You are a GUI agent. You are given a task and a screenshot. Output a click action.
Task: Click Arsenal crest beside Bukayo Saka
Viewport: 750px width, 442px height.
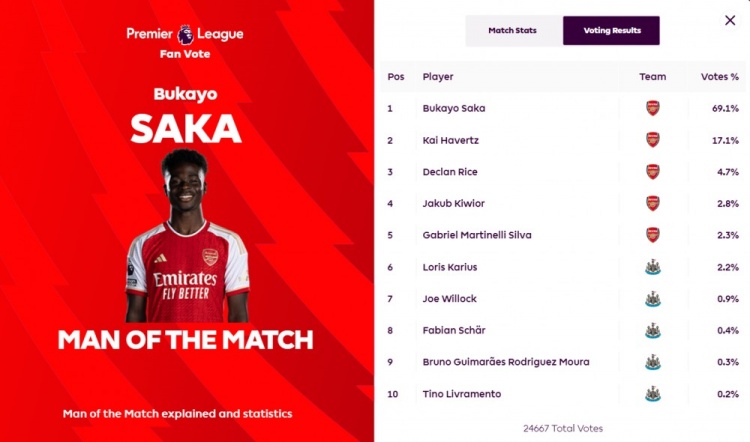coord(652,108)
